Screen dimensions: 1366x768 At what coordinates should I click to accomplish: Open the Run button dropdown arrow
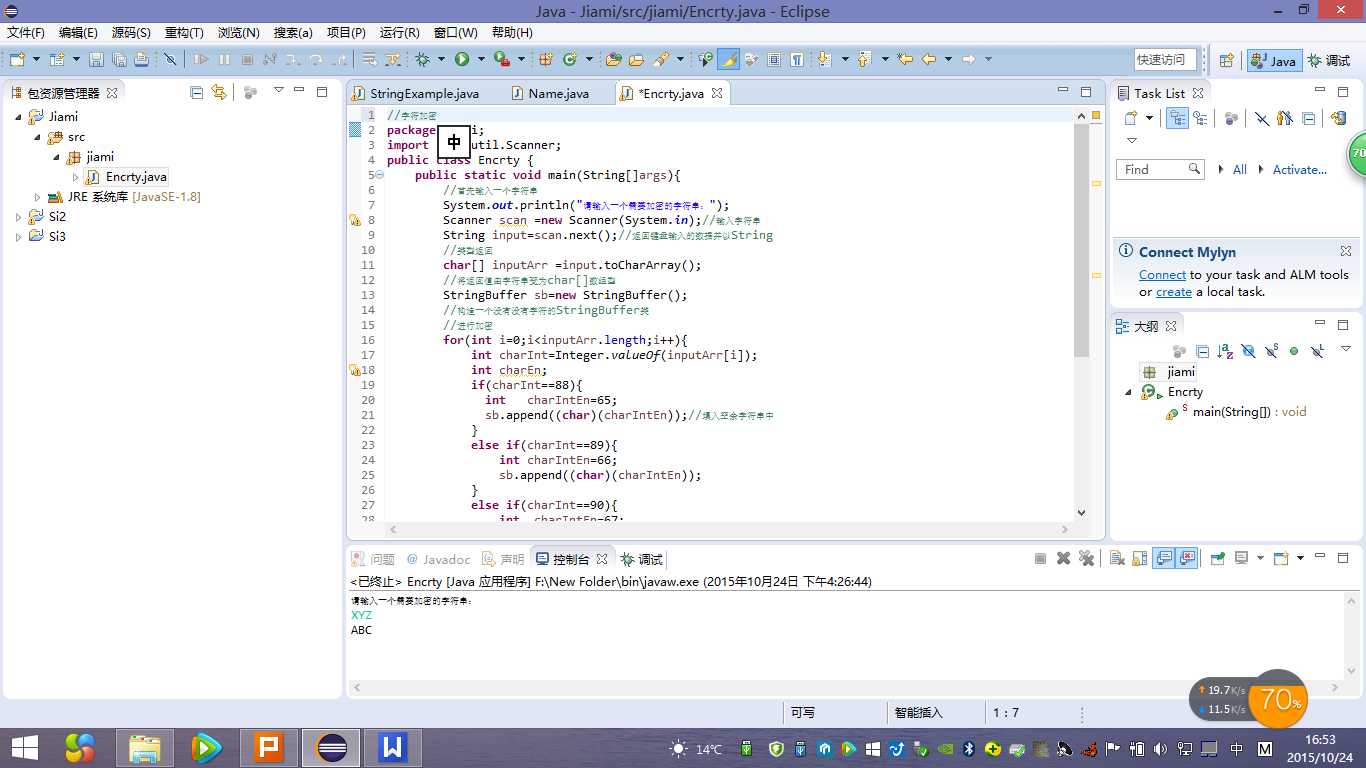(481, 60)
